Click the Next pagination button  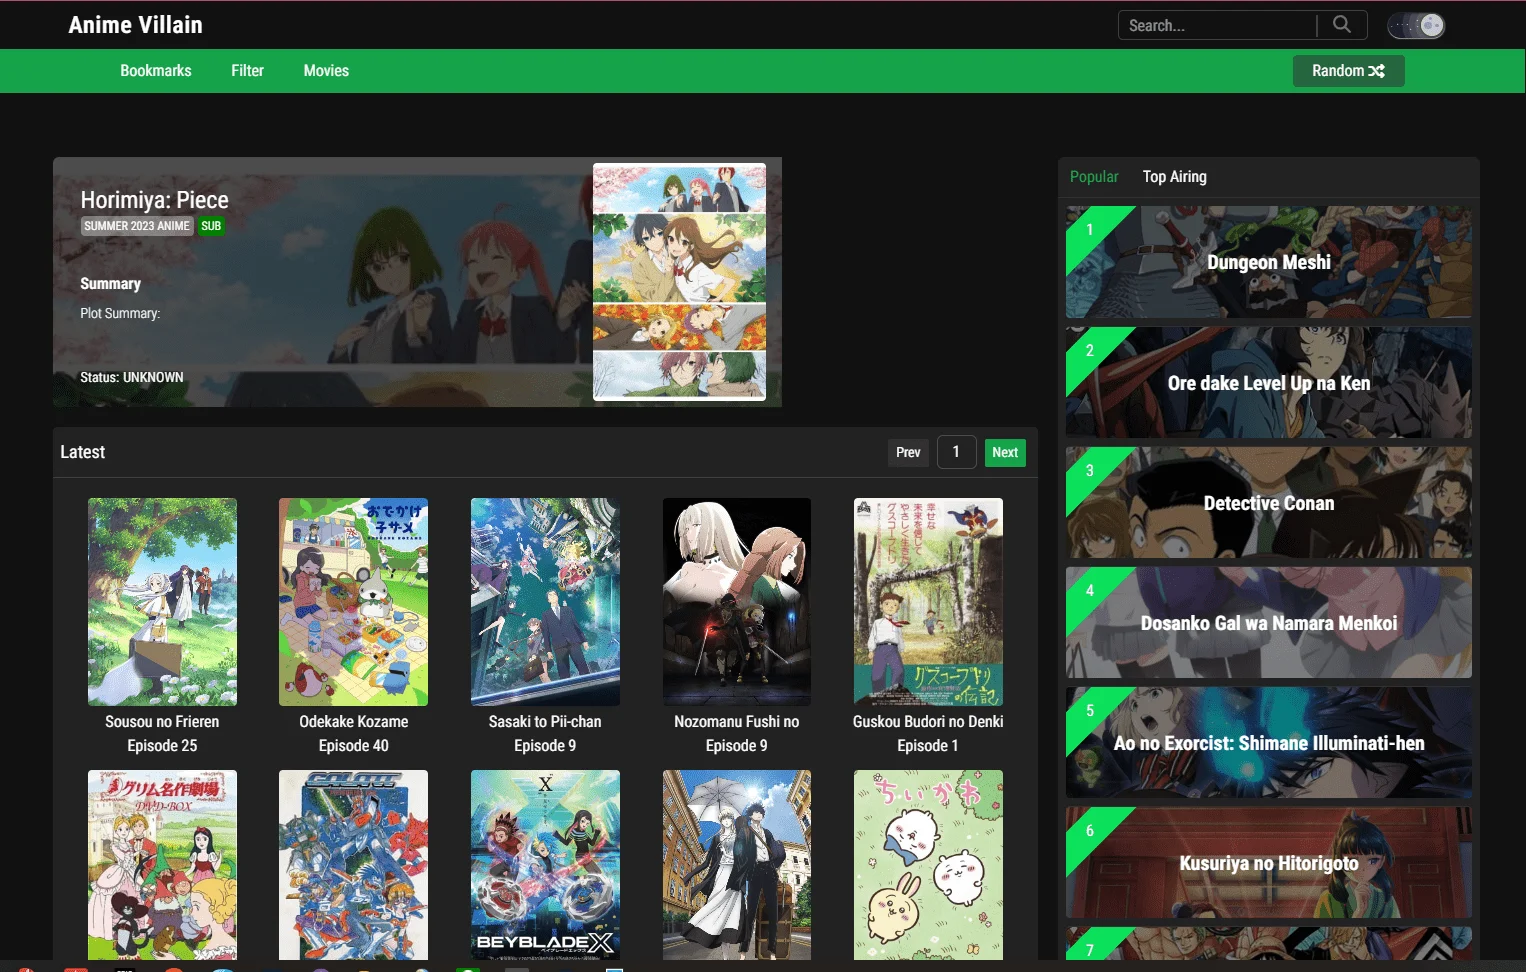coord(1005,453)
